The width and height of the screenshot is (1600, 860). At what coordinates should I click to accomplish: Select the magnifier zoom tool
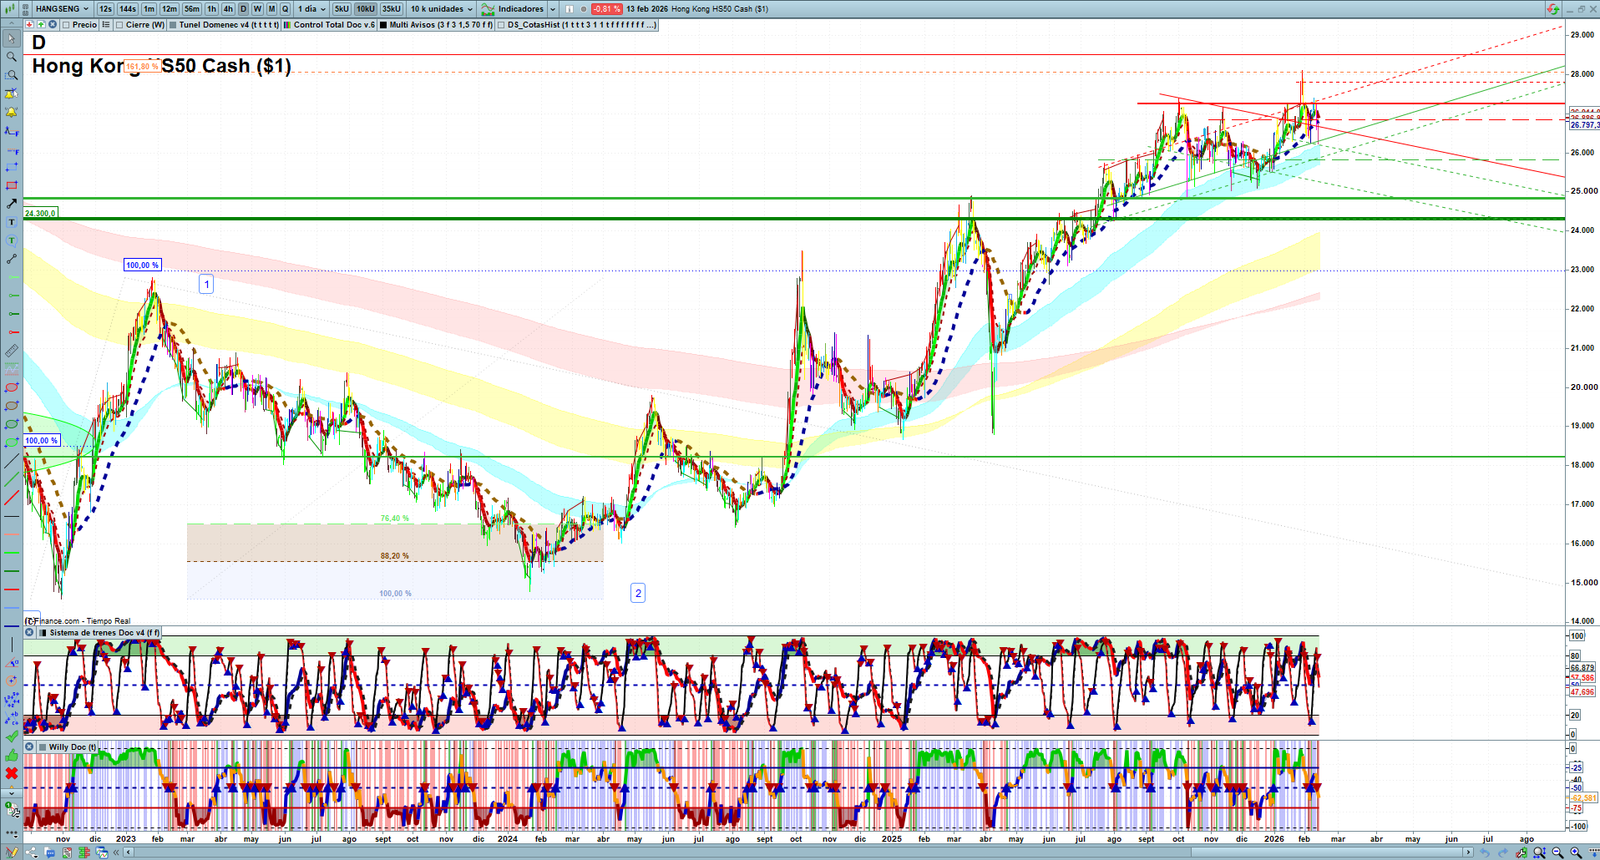12,57
